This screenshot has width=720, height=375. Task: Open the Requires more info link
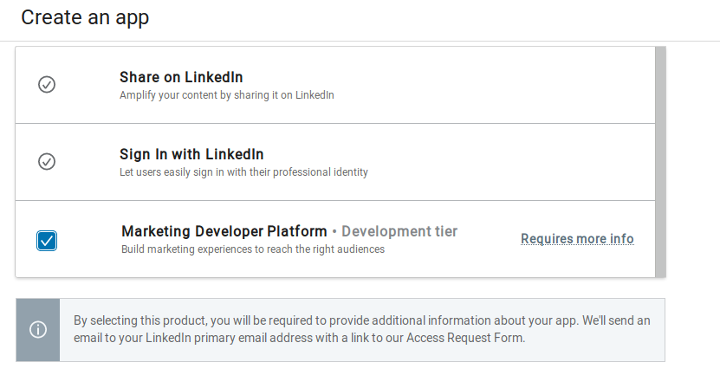[x=577, y=239]
